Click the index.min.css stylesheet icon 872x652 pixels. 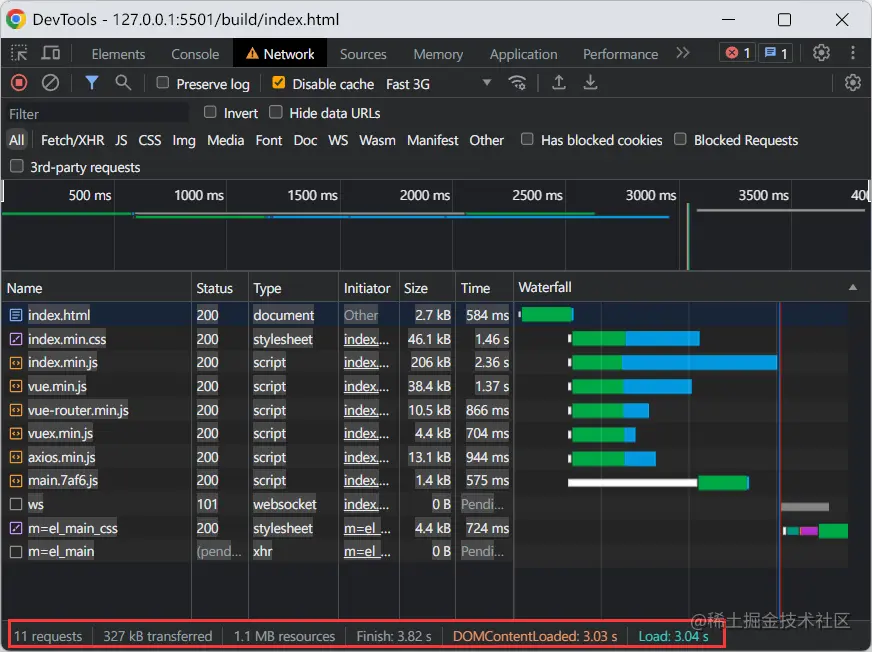(x=16, y=339)
